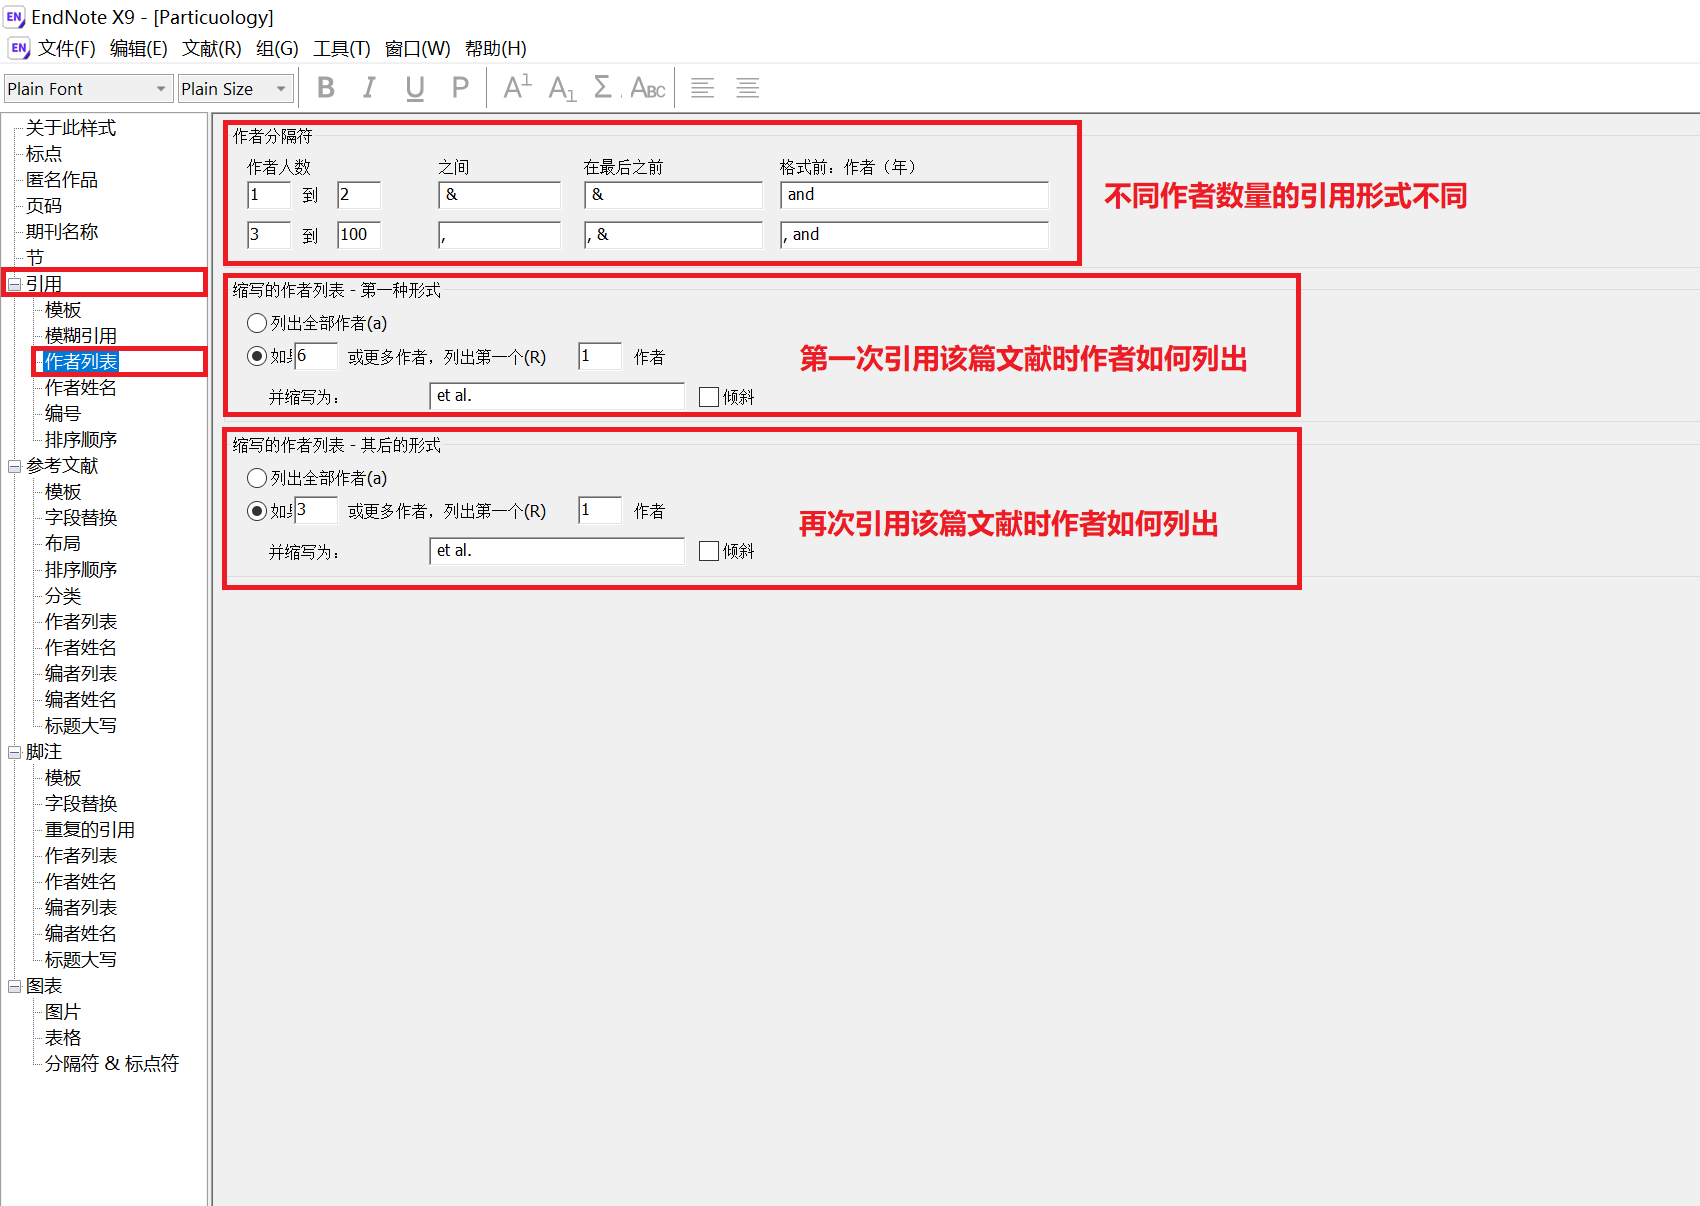Open 组(G) menu
Screen dimensions: 1700x1206
277,48
